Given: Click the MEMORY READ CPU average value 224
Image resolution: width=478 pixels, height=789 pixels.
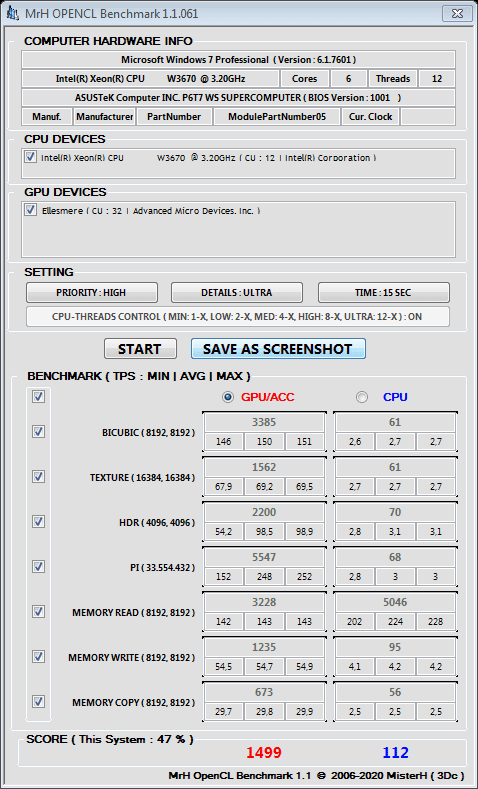Looking at the screenshot, I should 395,621.
